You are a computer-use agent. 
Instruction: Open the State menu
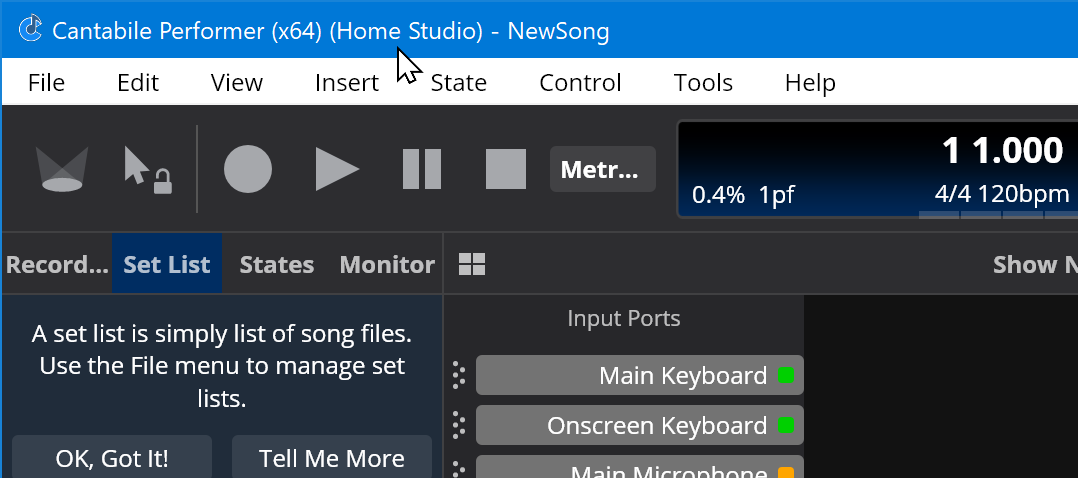pyautogui.click(x=459, y=83)
